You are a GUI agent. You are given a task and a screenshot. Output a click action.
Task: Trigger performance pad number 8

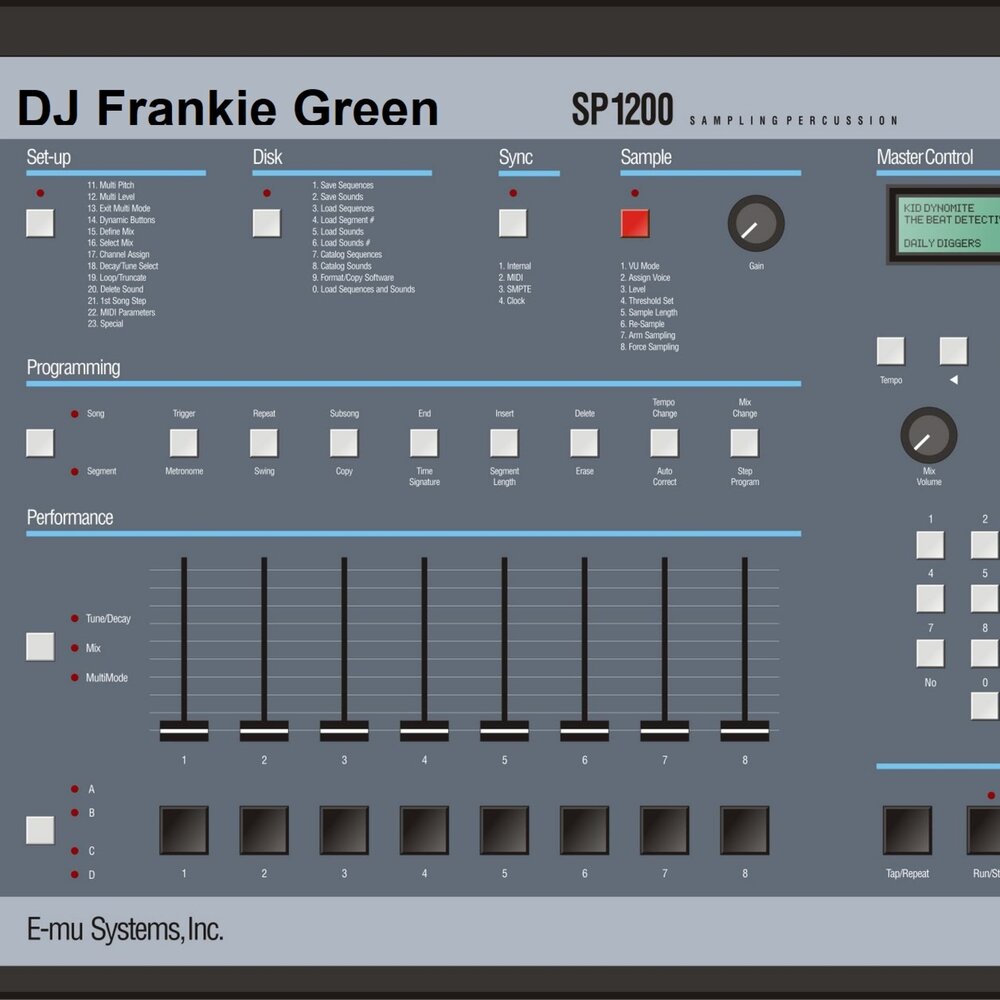[744, 830]
